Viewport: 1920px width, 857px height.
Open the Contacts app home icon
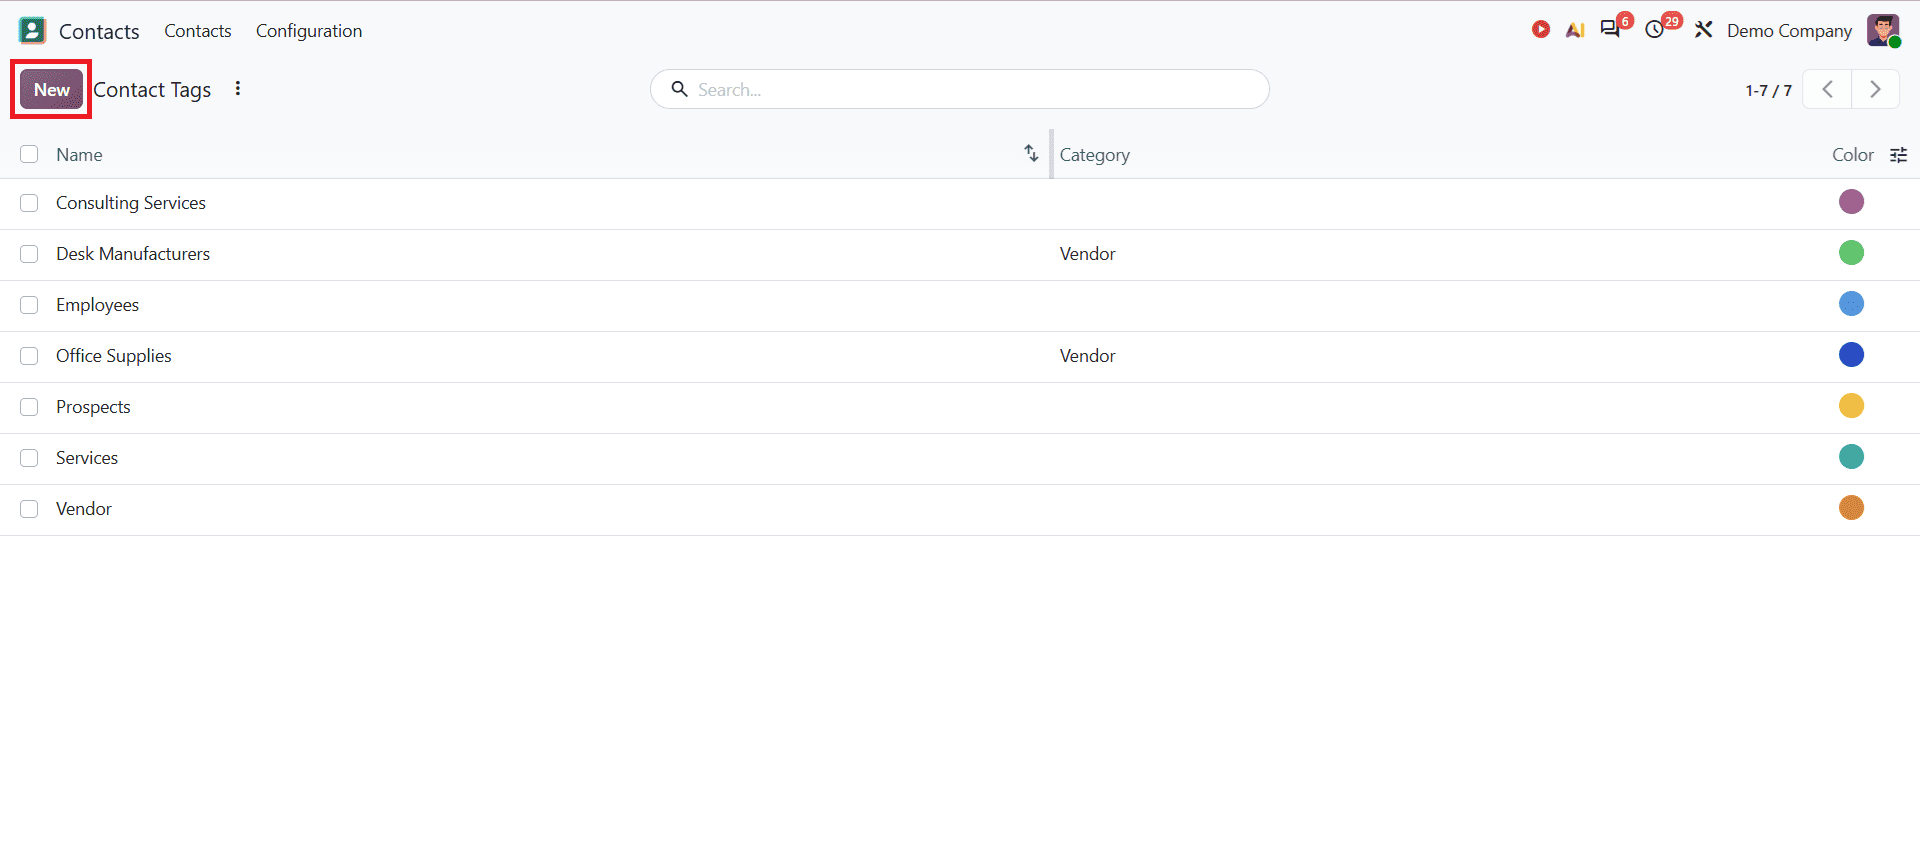point(33,30)
